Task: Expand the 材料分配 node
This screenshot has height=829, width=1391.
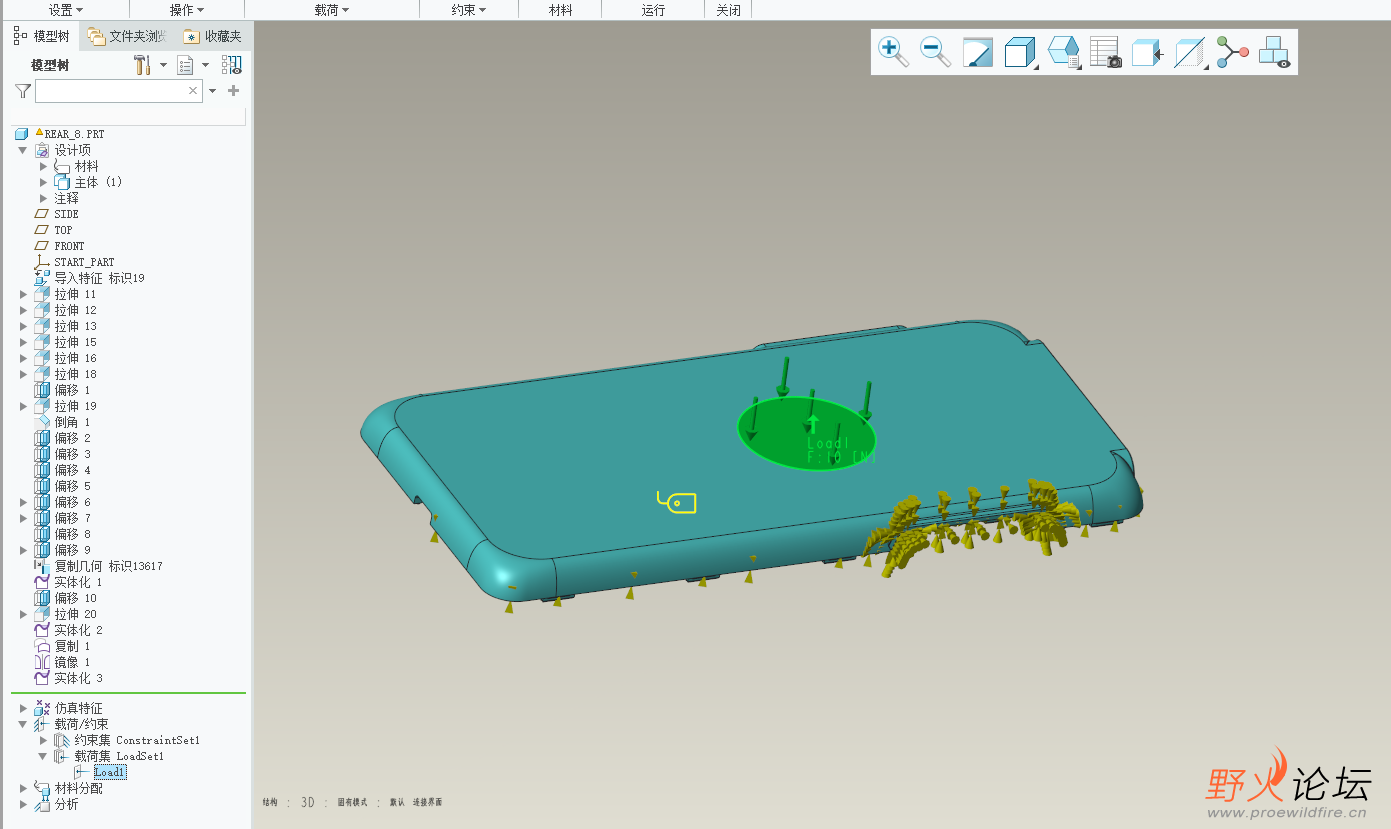Action: point(23,788)
